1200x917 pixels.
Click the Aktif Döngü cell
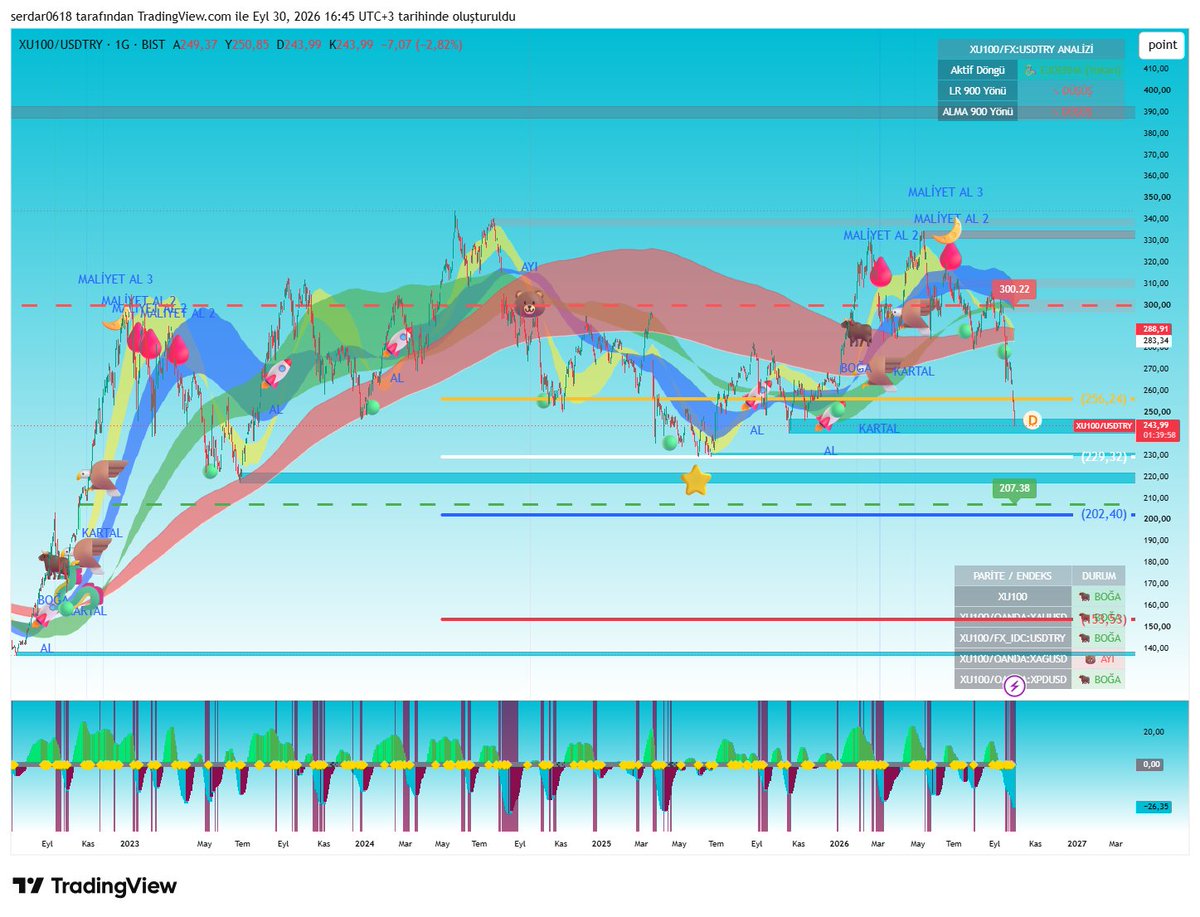pyautogui.click(x=977, y=70)
